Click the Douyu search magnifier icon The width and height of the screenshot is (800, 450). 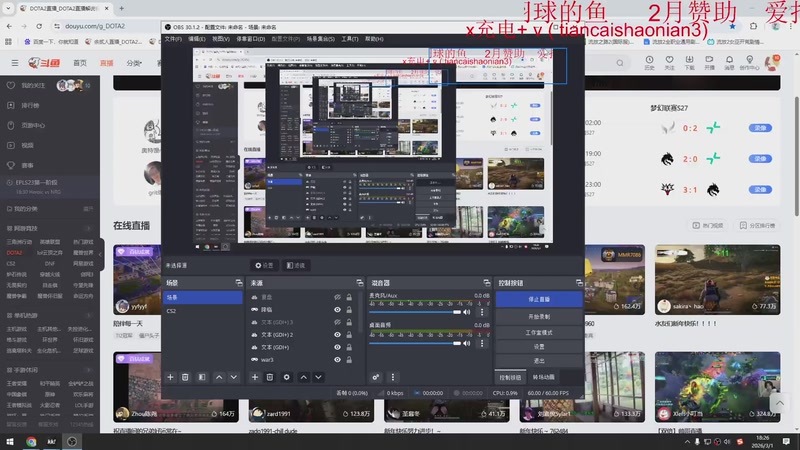click(x=620, y=63)
